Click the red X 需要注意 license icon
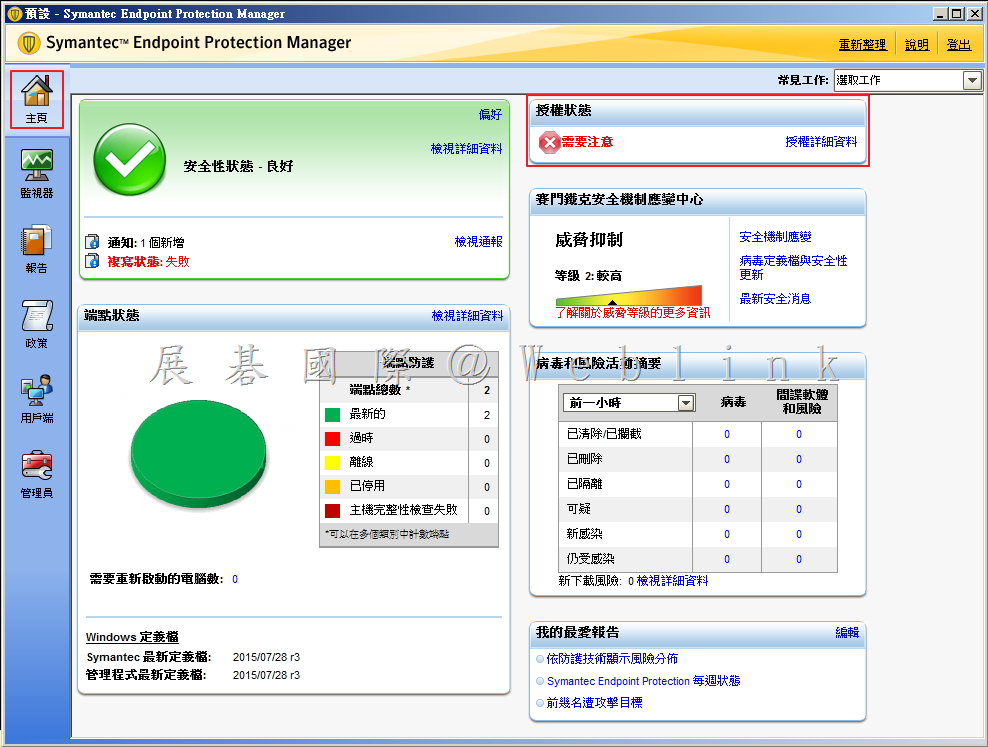Viewport: 988px width, 747px height. pyautogui.click(x=550, y=143)
